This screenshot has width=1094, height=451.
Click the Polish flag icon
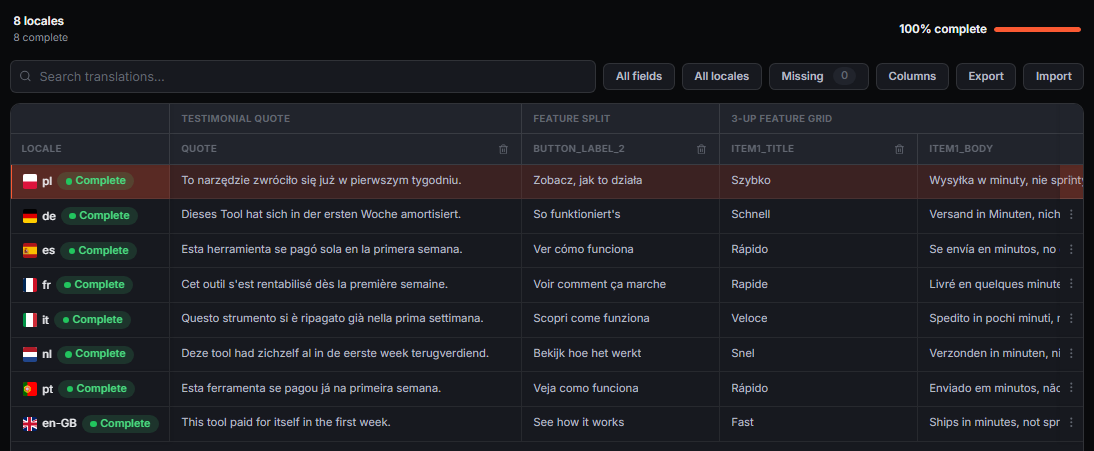(30, 182)
